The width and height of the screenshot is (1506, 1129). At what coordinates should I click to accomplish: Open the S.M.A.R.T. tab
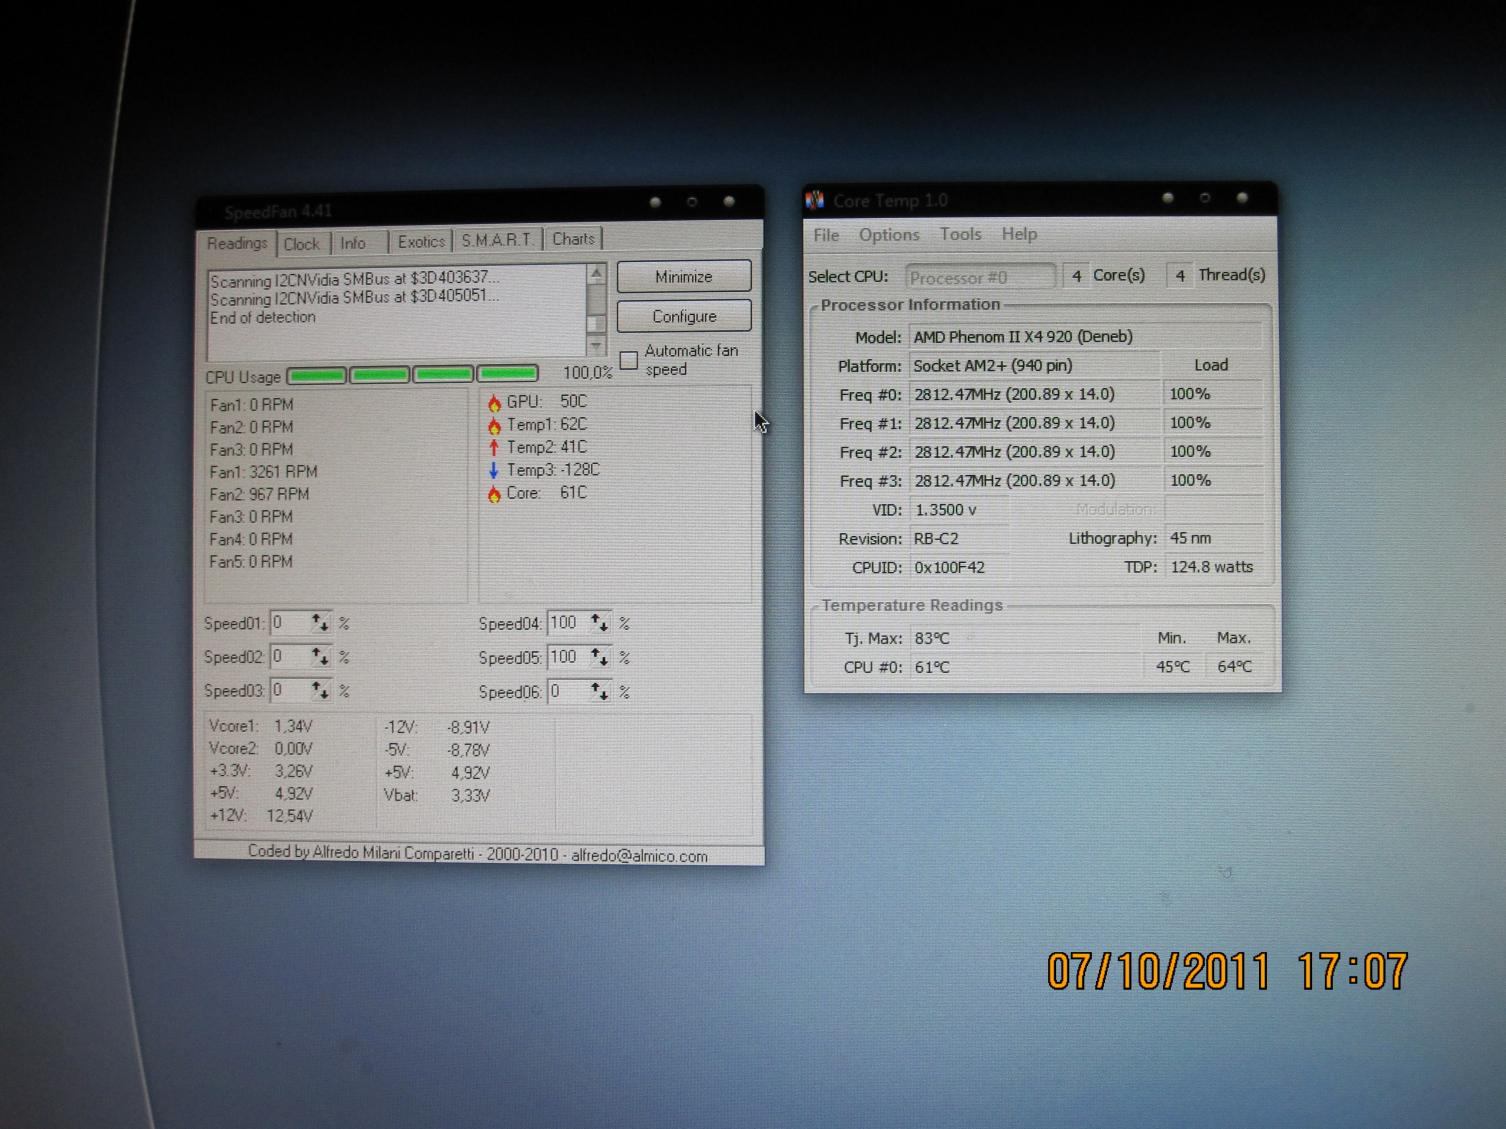497,240
